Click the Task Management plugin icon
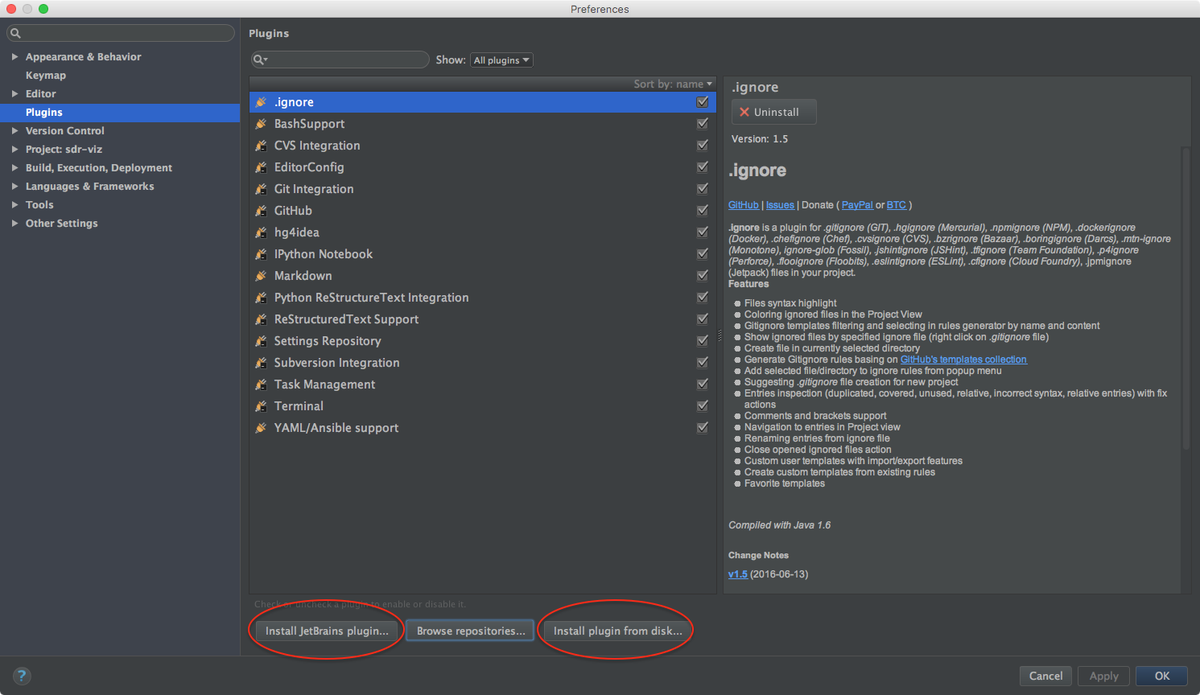The image size is (1200, 695). 261,385
